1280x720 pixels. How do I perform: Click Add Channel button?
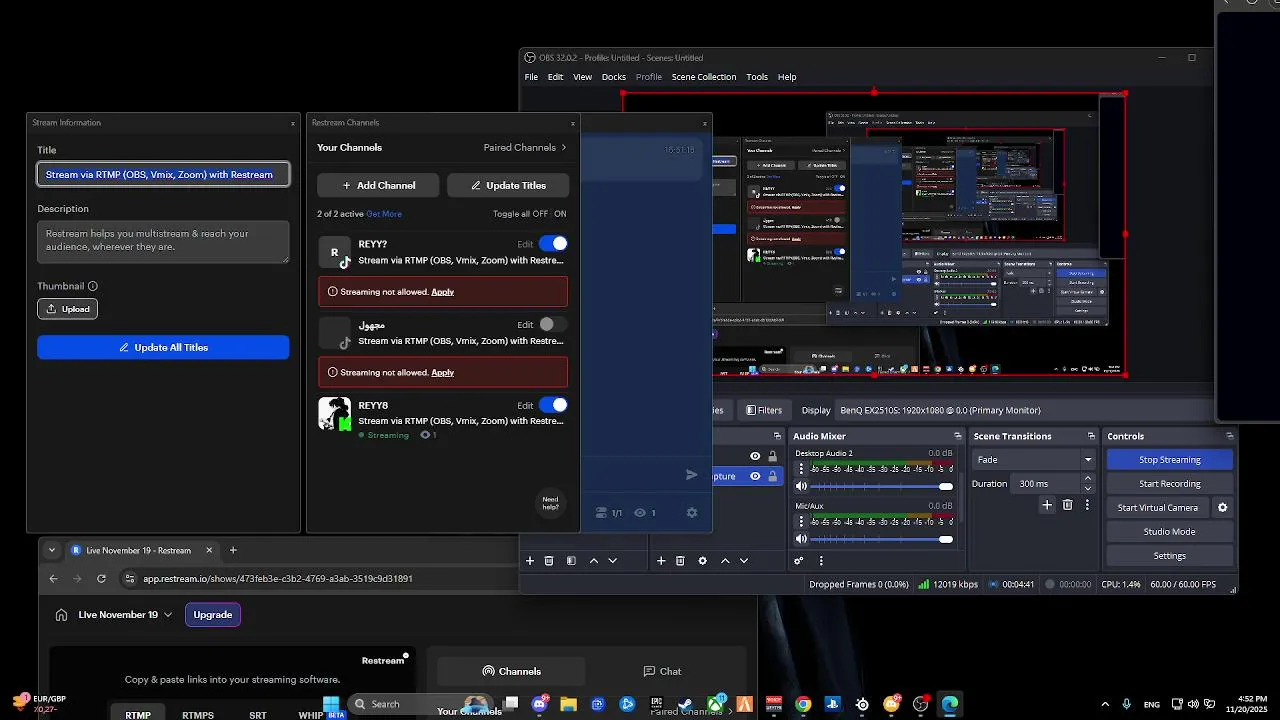[378, 185]
